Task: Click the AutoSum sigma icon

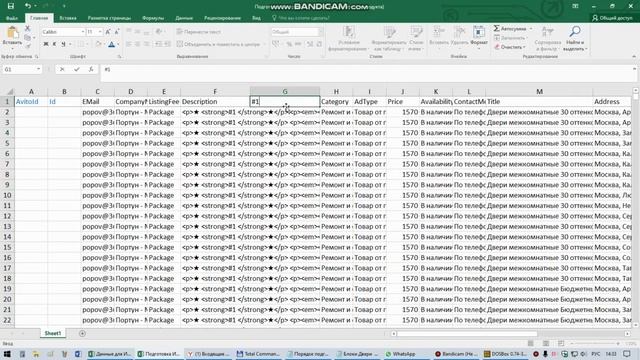Action: click(497, 28)
